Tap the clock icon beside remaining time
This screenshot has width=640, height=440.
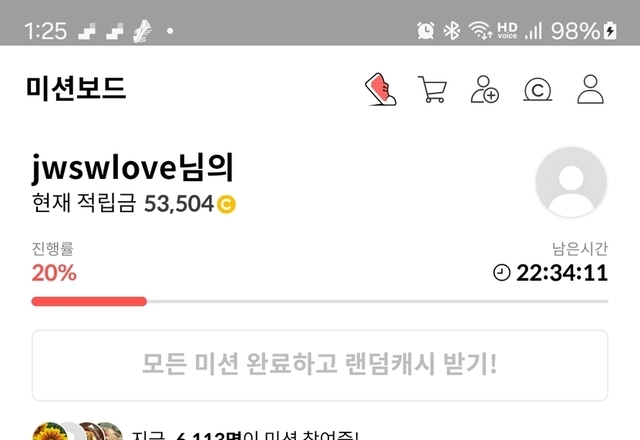tap(502, 273)
